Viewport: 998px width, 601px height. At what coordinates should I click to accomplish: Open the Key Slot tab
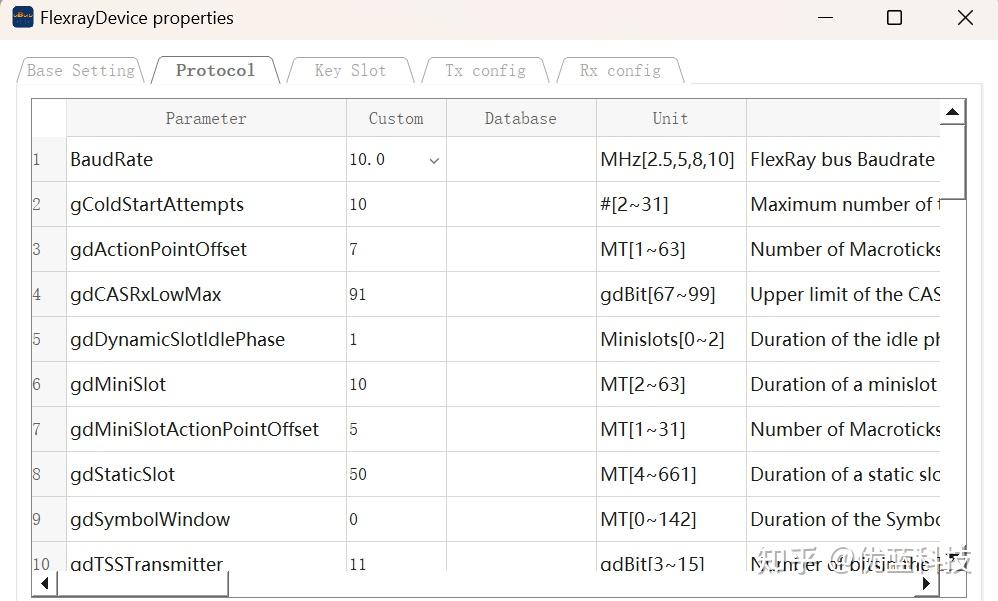350,71
